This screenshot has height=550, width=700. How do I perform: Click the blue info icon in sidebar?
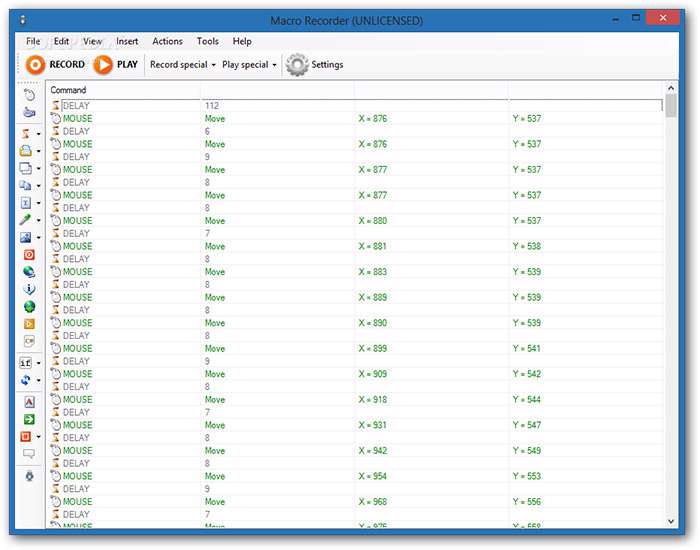pos(29,289)
